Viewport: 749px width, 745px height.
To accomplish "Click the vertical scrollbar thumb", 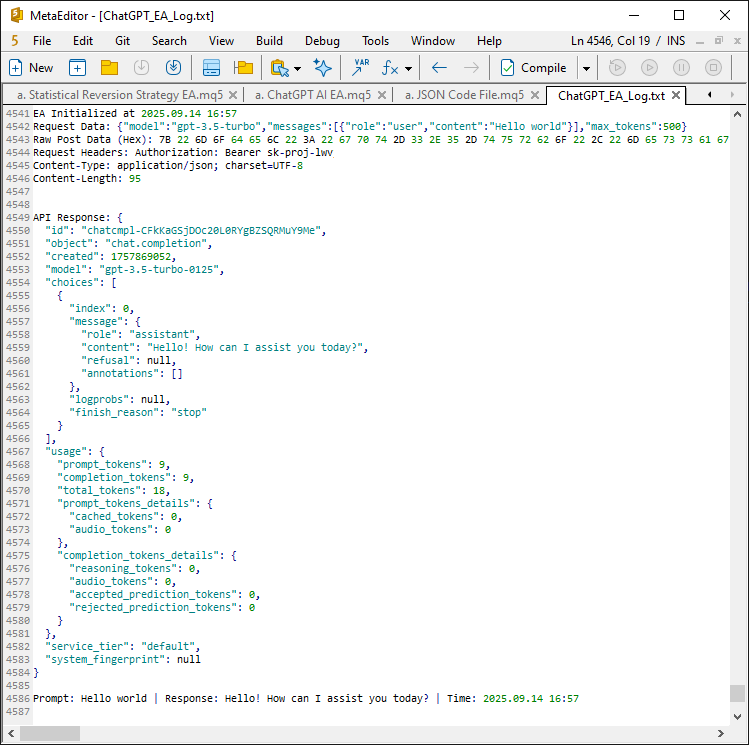I will (737, 693).
